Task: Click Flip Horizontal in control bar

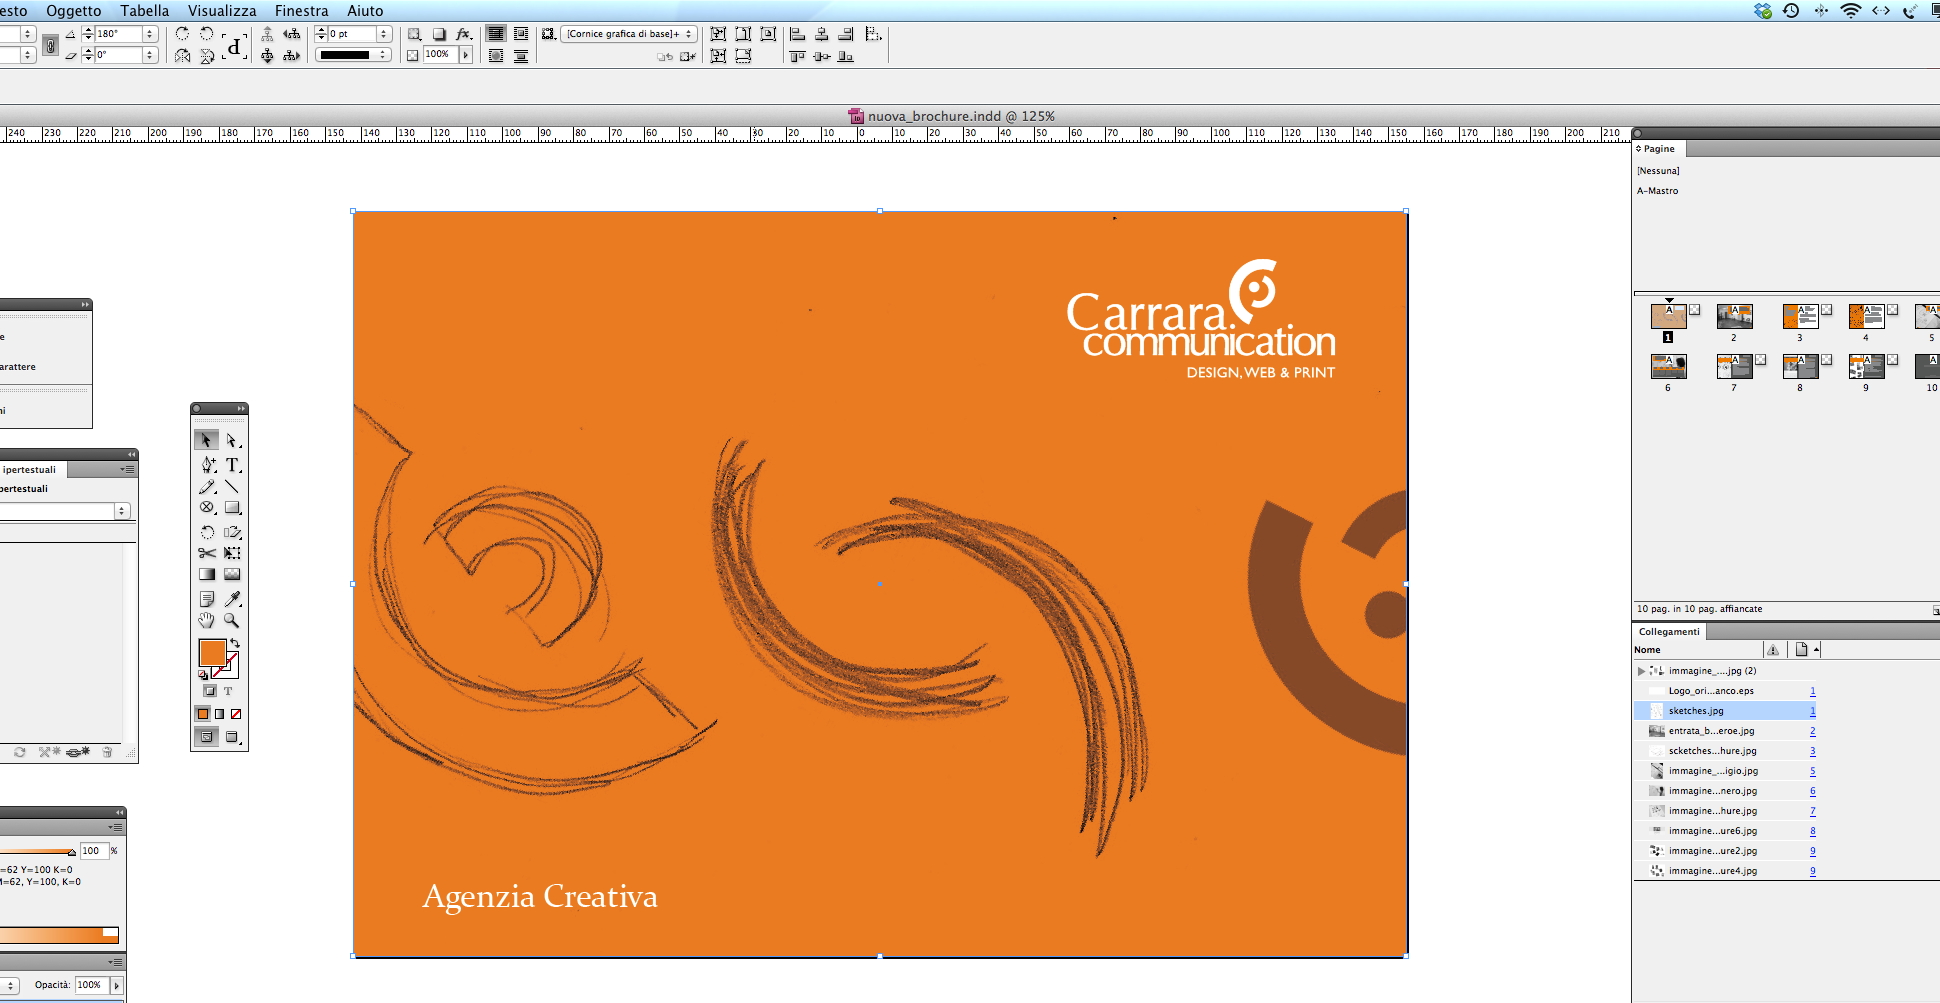Action: tap(182, 56)
